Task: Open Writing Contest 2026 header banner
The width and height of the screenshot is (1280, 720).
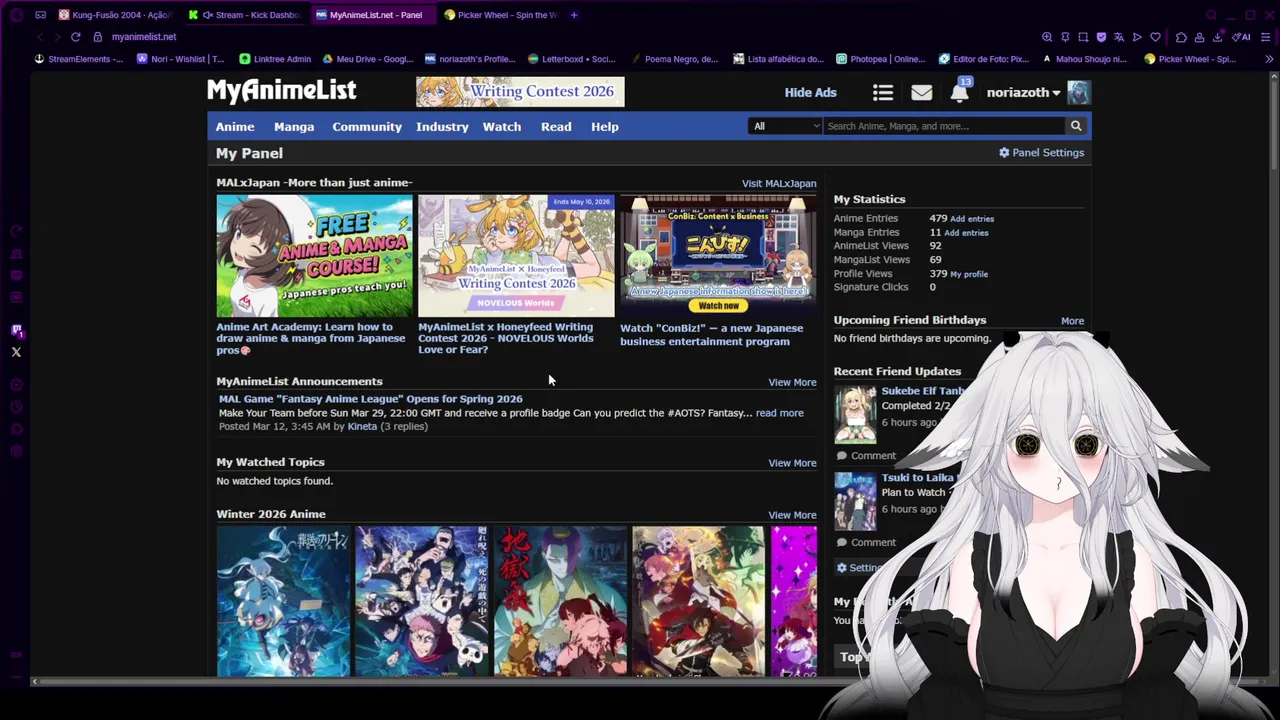Action: point(520,91)
